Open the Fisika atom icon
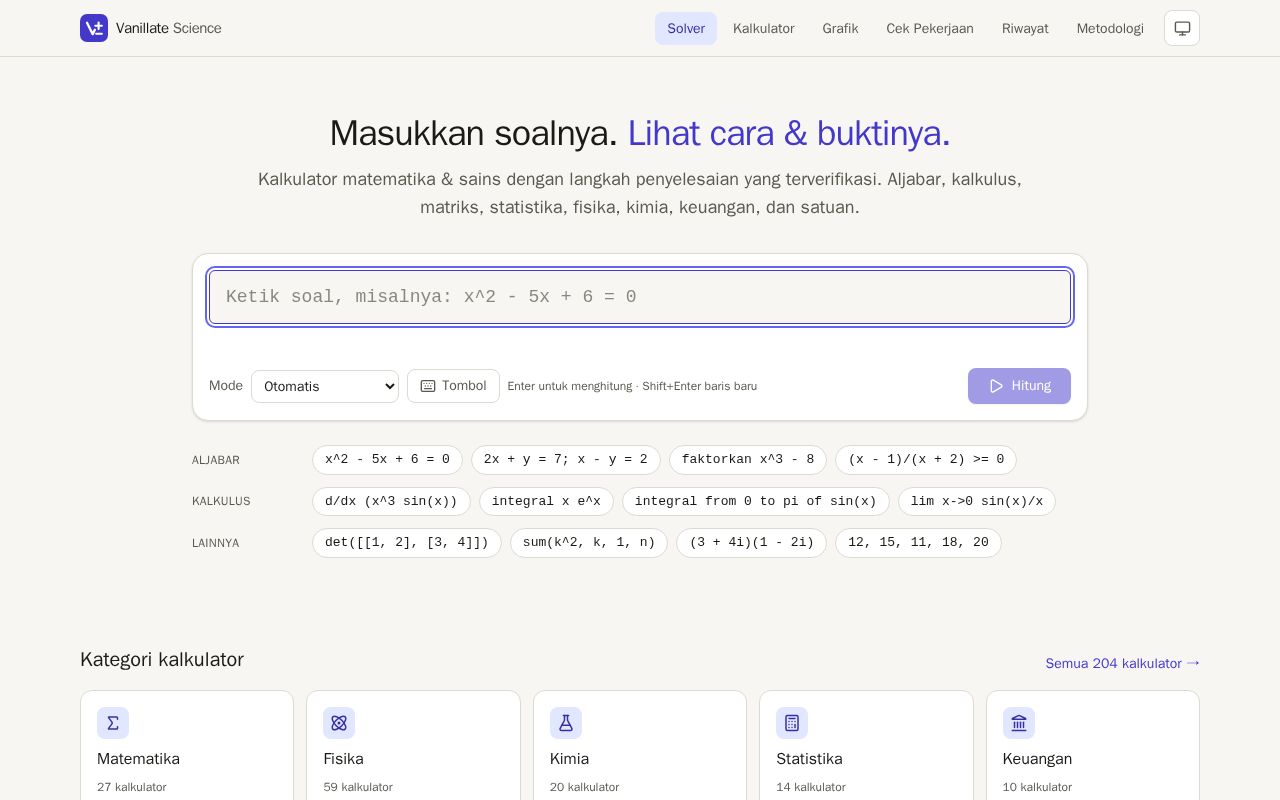 point(339,723)
